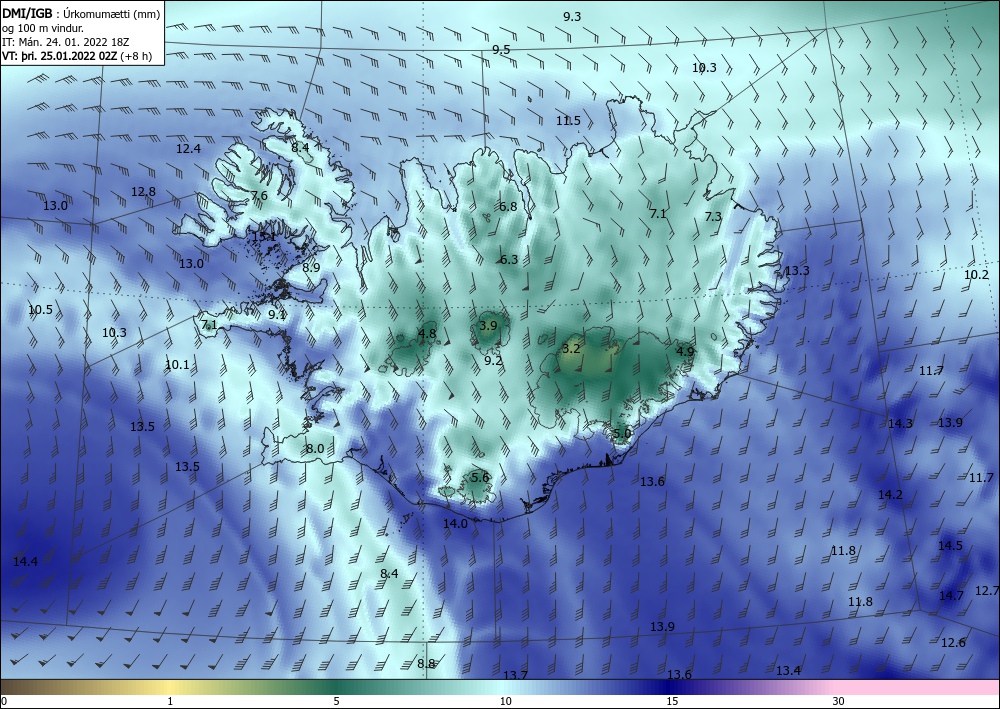
Task: Click the 15 label on the color scale
Action: tap(672, 701)
